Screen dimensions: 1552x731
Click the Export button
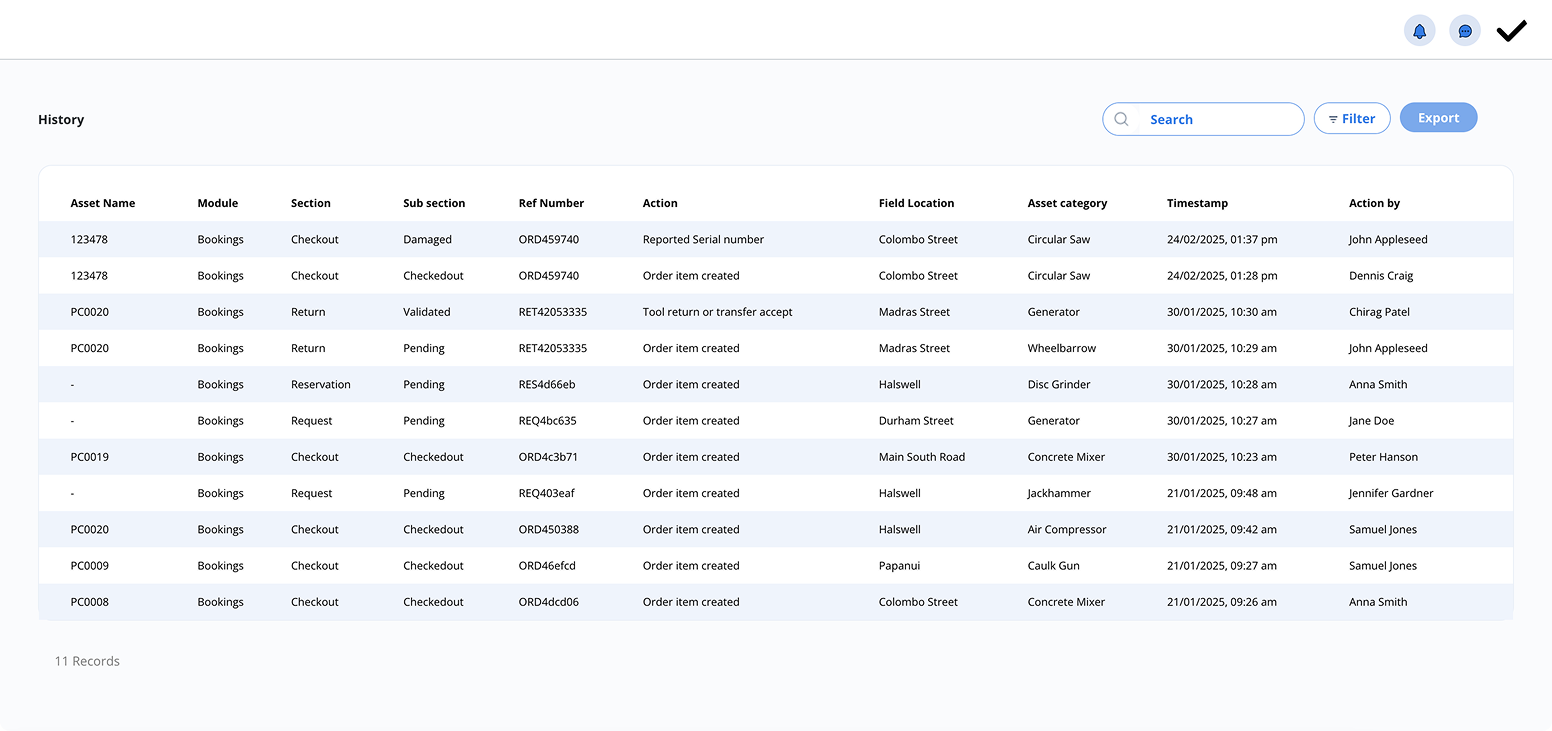[x=1438, y=118]
